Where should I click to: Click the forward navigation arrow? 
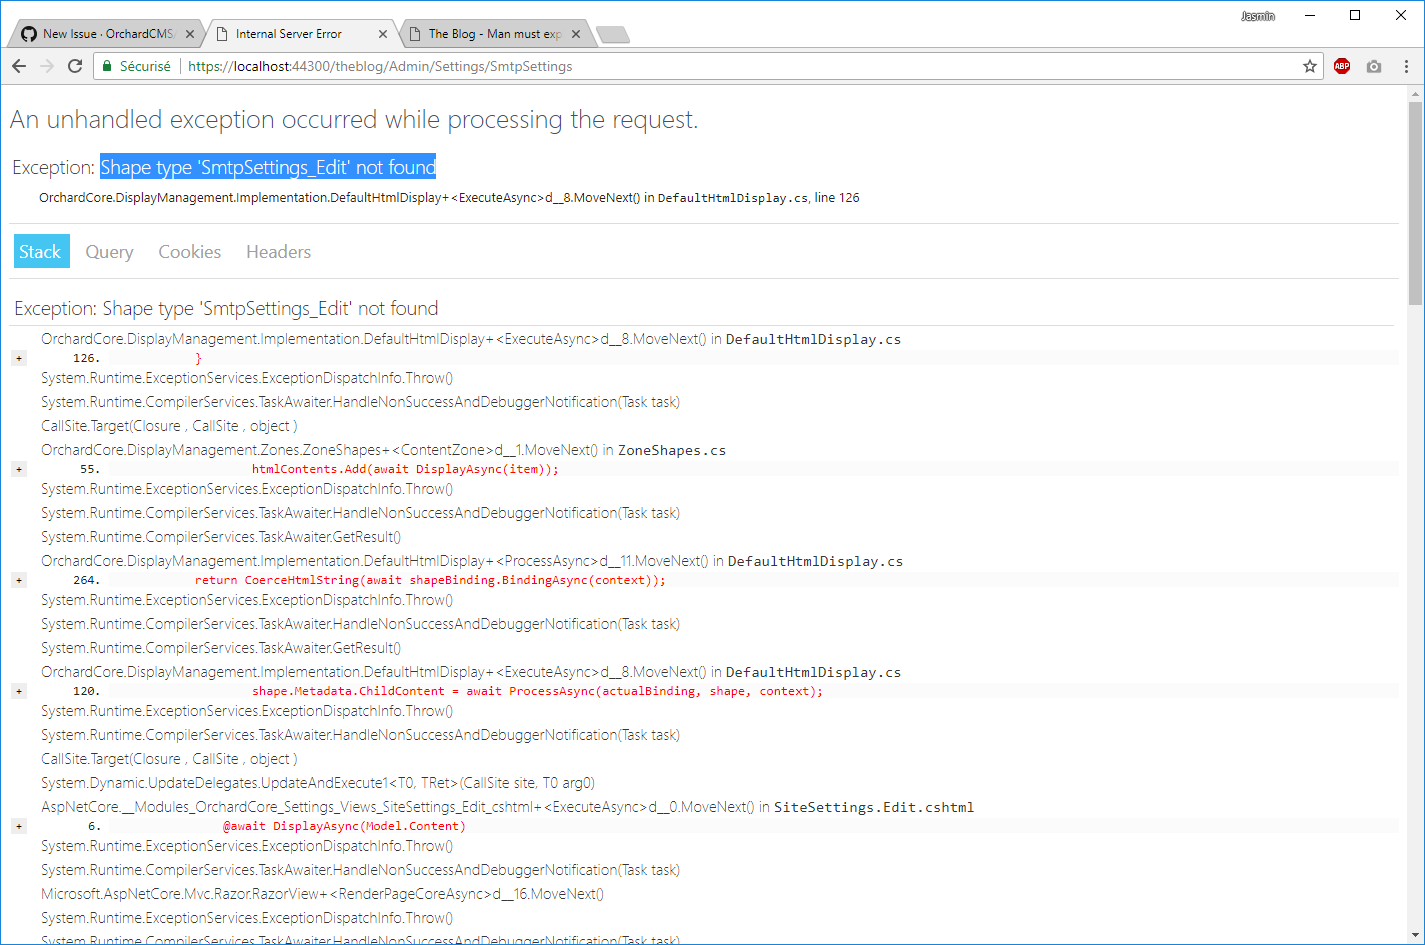[46, 66]
